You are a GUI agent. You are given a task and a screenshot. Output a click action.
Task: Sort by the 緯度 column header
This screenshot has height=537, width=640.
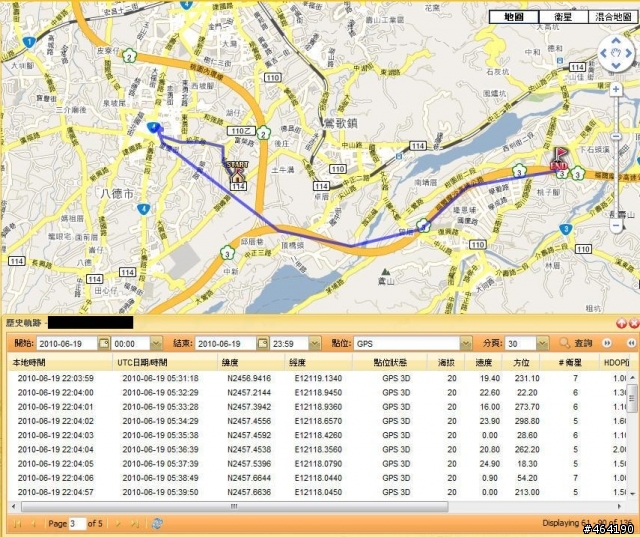[250, 362]
